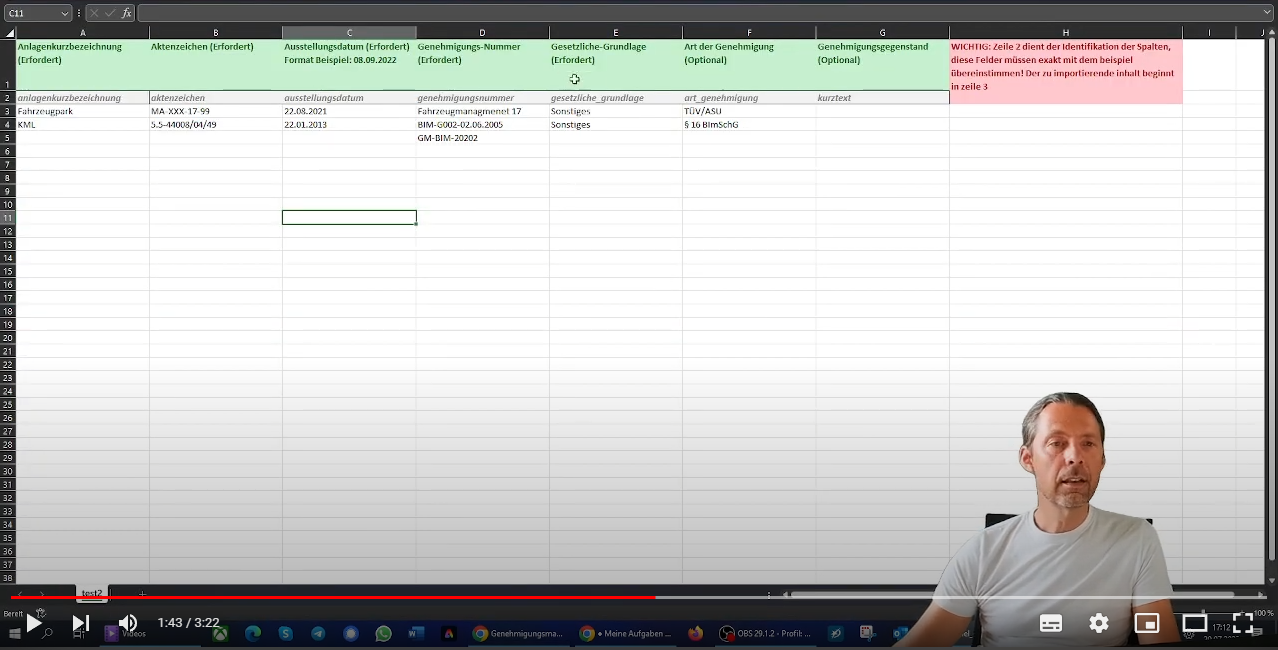Play the video

33,624
